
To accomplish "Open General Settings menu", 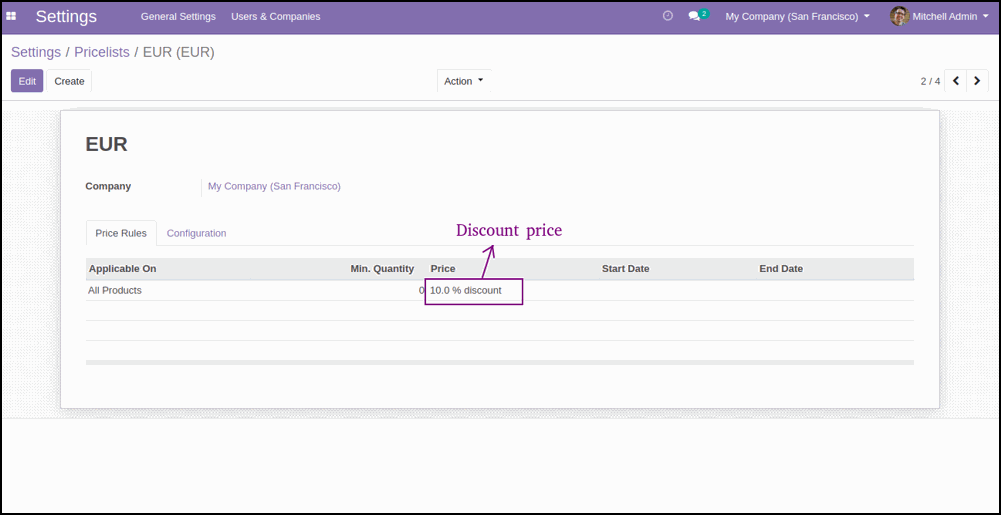I will tap(178, 17).
